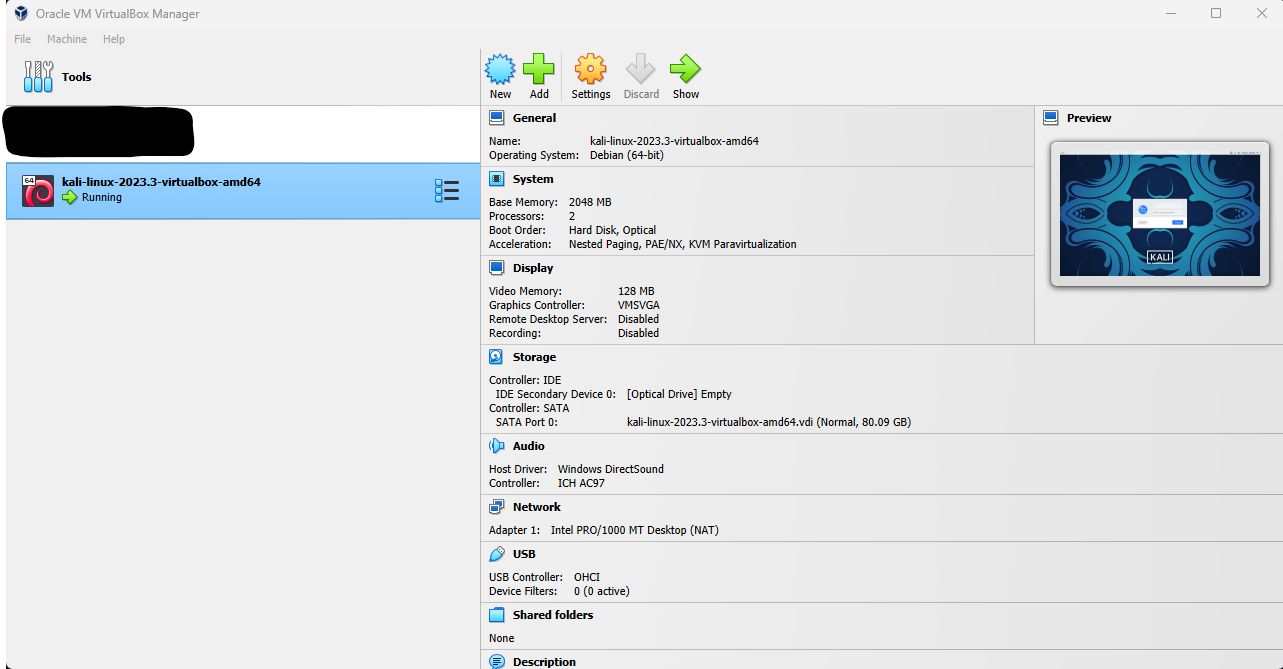Viewport: 1283px width, 669px height.
Task: Open the Help menu
Action: click(x=114, y=39)
